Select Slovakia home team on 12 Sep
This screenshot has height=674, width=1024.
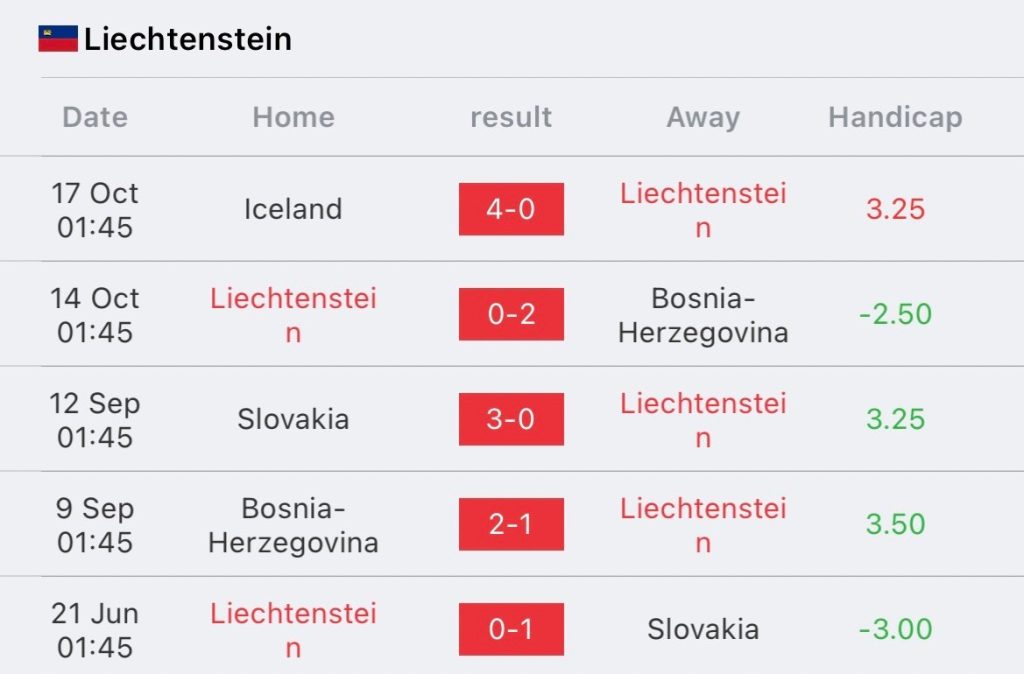click(x=293, y=419)
